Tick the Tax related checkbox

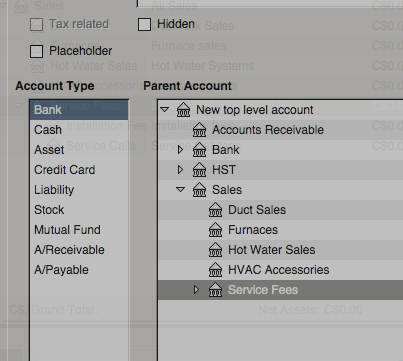pos(36,25)
